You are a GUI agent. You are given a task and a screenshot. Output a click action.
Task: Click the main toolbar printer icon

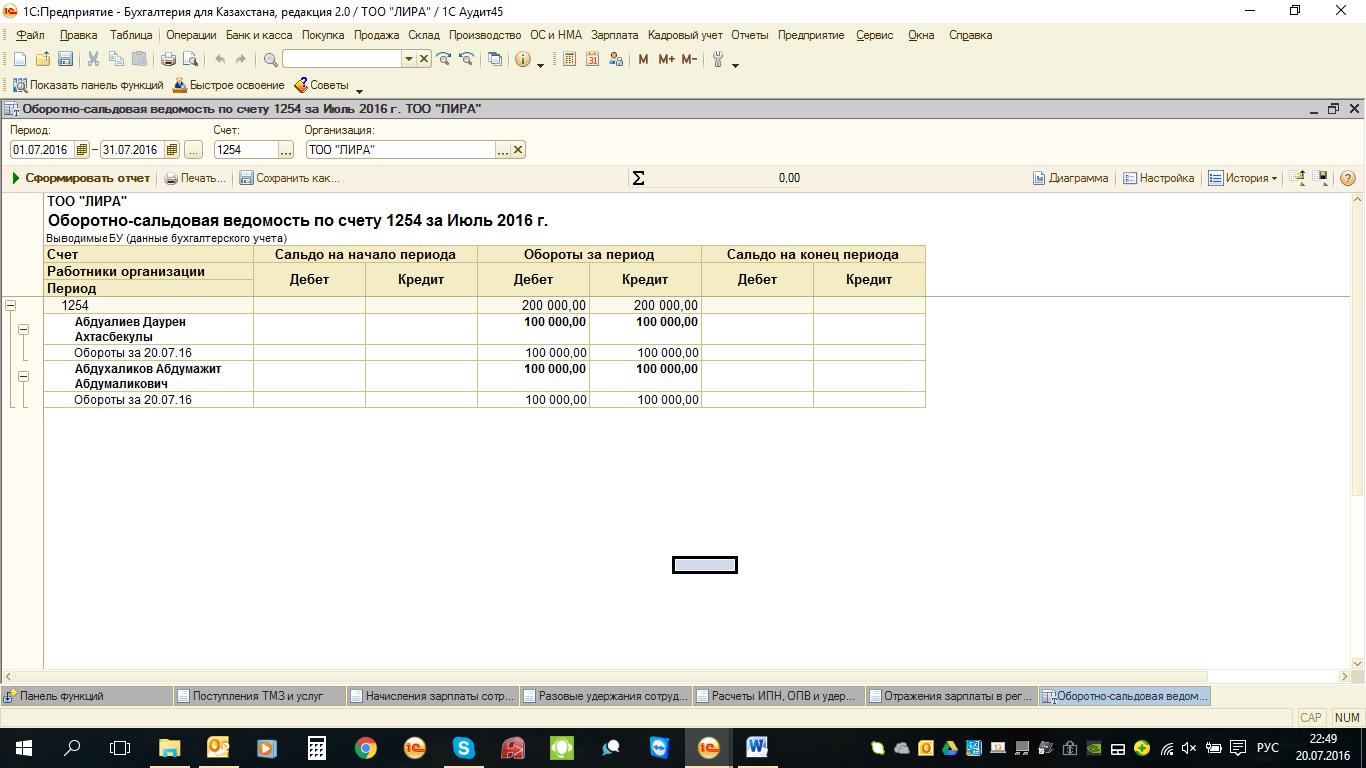pos(168,59)
